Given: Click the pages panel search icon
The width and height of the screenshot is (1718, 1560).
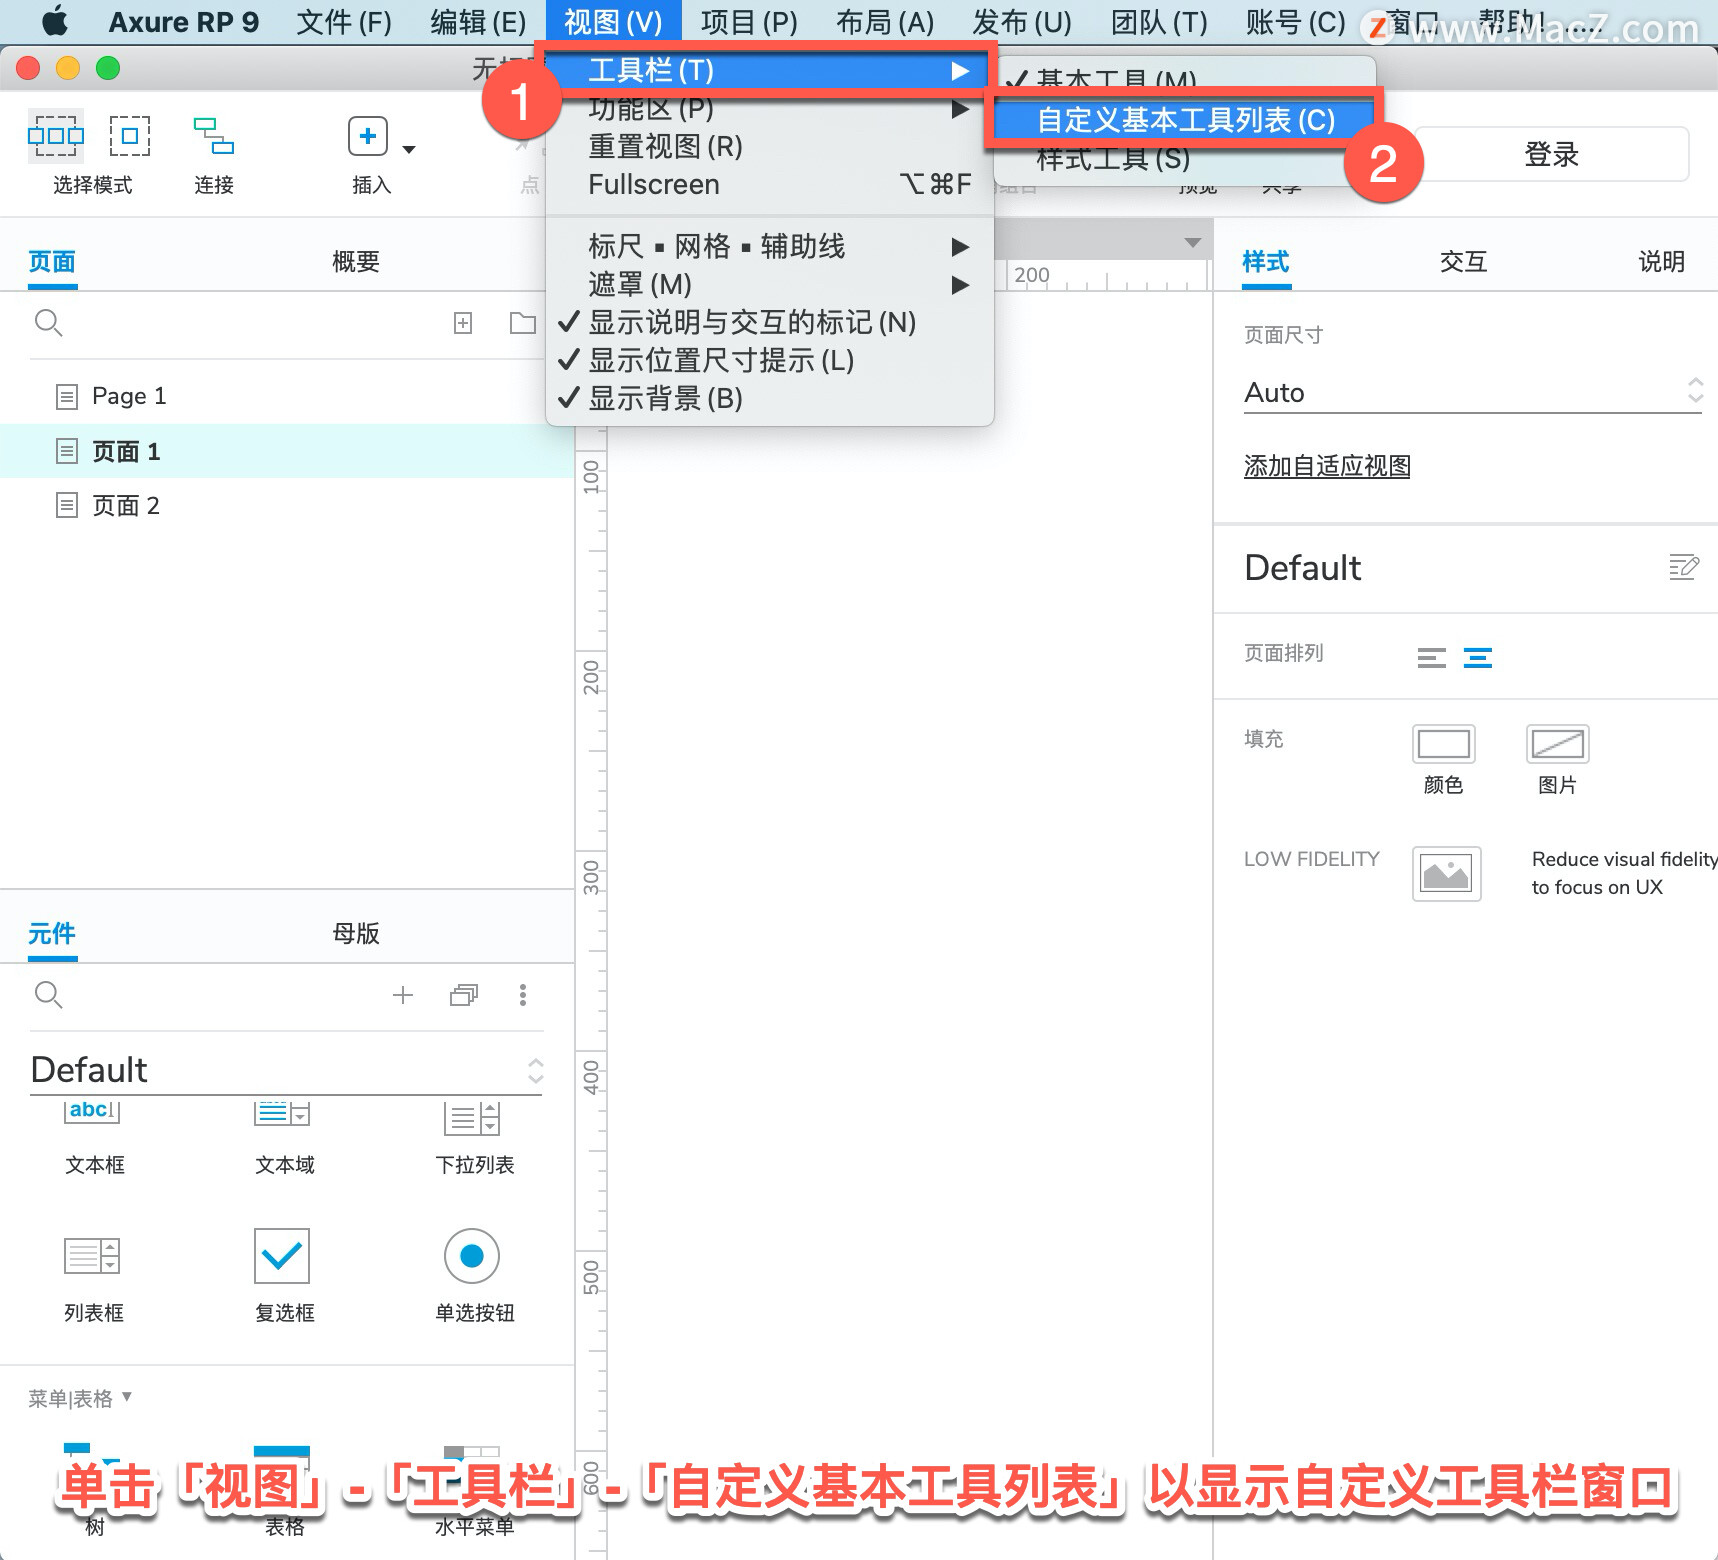Looking at the screenshot, I should (48, 323).
